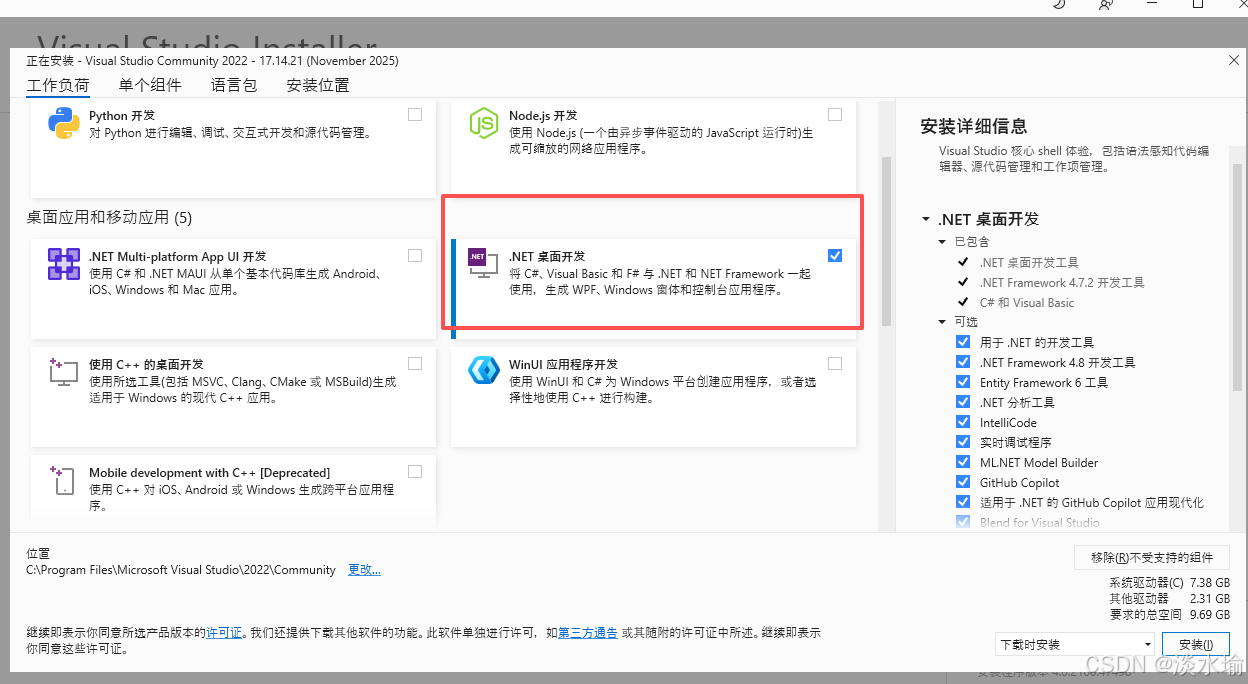This screenshot has height=684, width=1248.
Task: Uncheck ML.NET Model Builder component
Action: pos(963,462)
